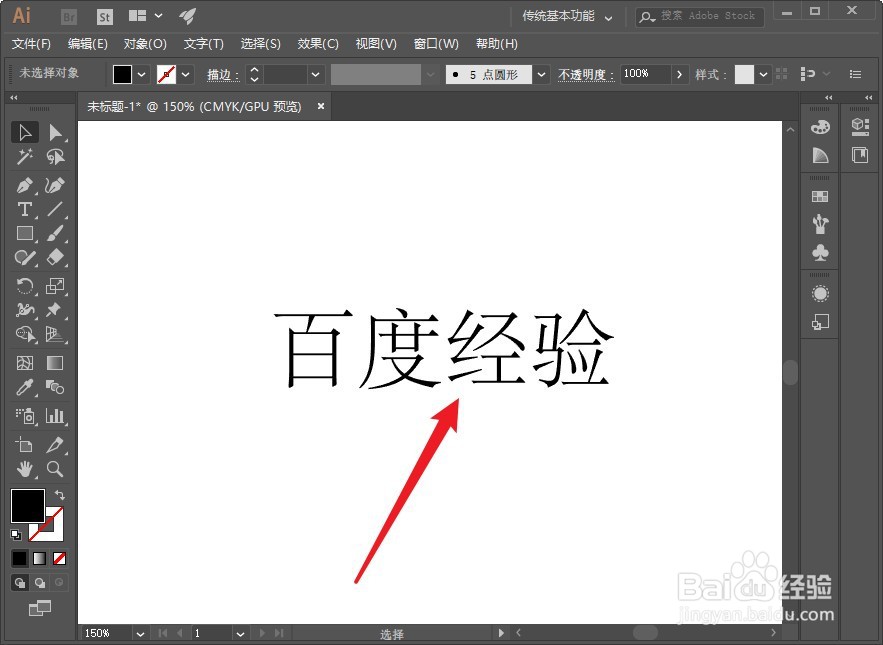
Task: Select the Slice tool
Action: point(55,445)
